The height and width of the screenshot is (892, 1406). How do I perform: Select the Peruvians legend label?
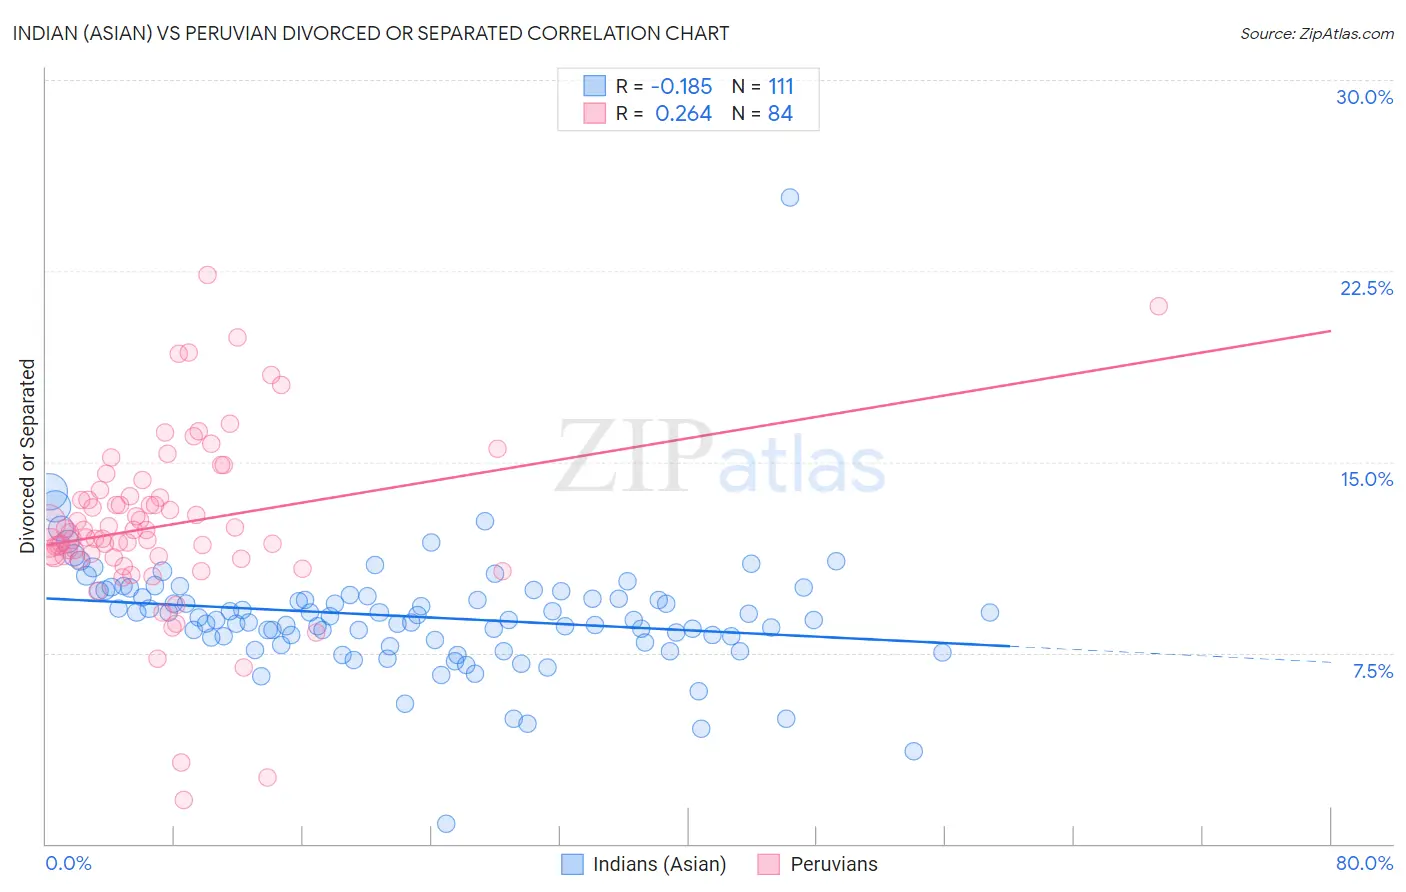click(x=834, y=864)
